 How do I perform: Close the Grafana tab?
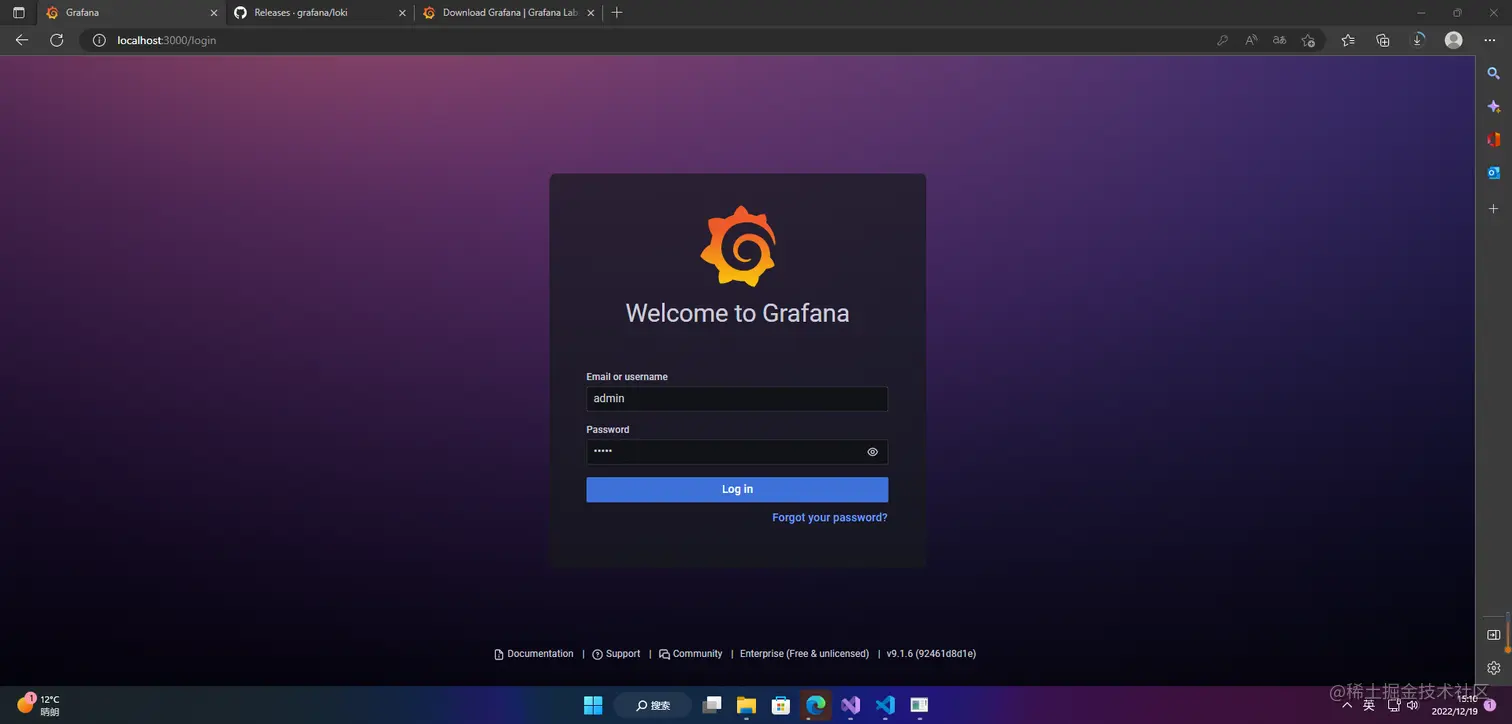coord(213,13)
